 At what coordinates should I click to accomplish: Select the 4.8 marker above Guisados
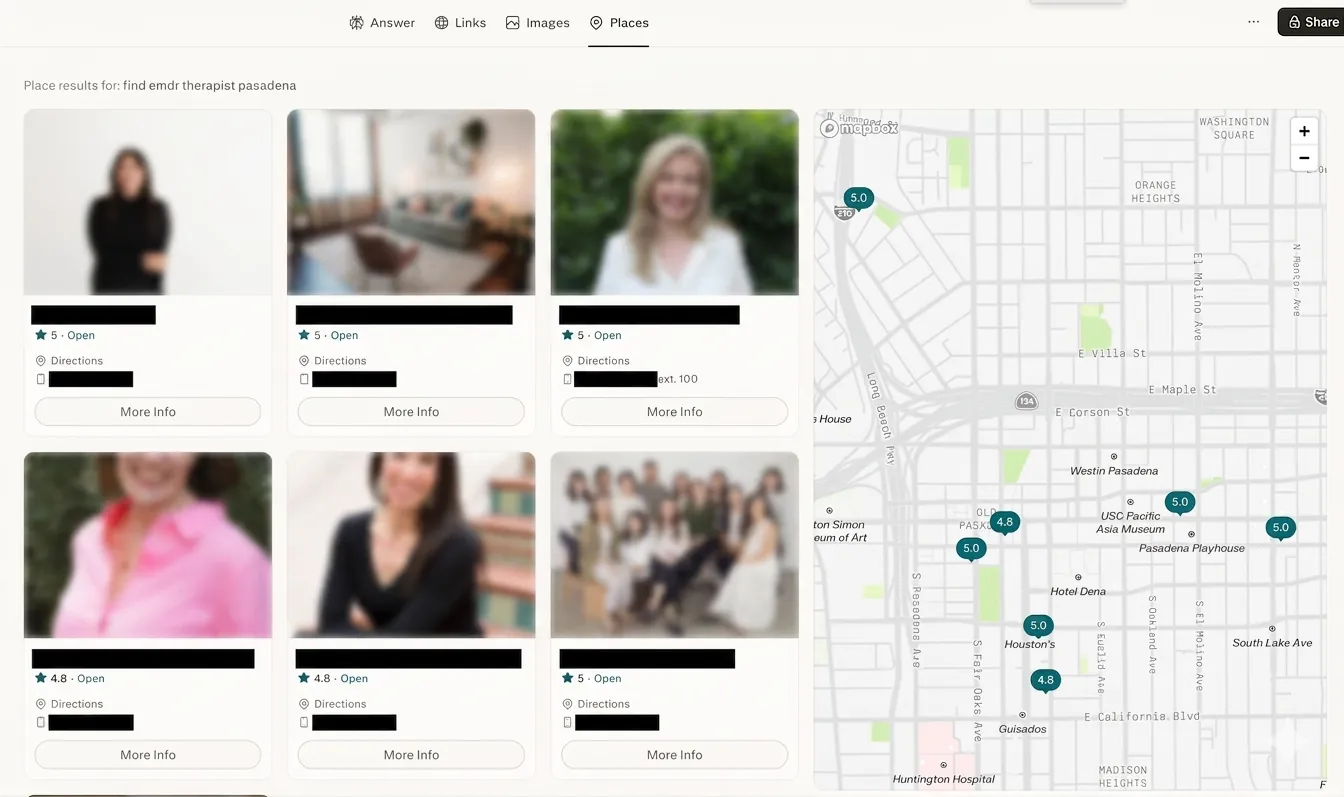click(x=1045, y=680)
